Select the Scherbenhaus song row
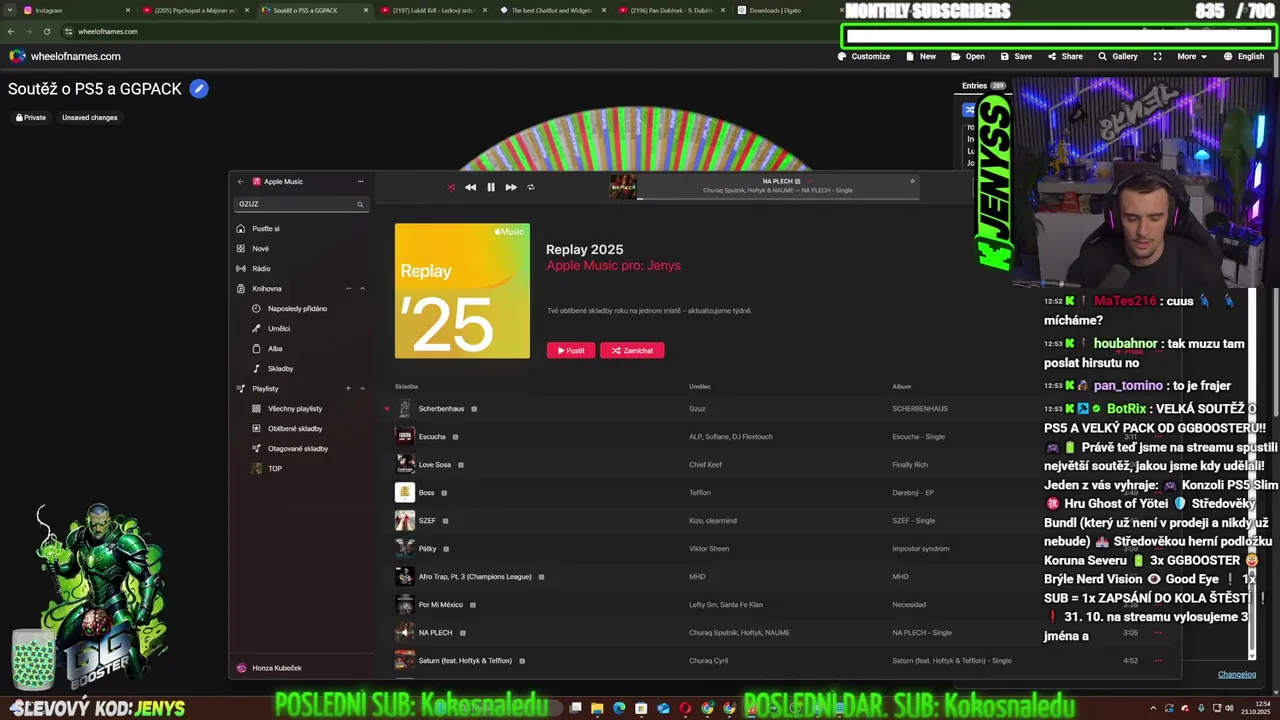Viewport: 1280px width, 720px height. point(780,409)
